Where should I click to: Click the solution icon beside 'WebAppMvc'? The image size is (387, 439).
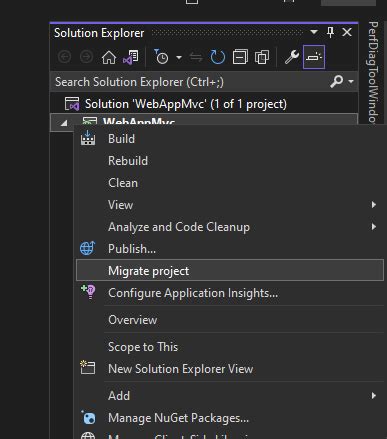[x=72, y=104]
